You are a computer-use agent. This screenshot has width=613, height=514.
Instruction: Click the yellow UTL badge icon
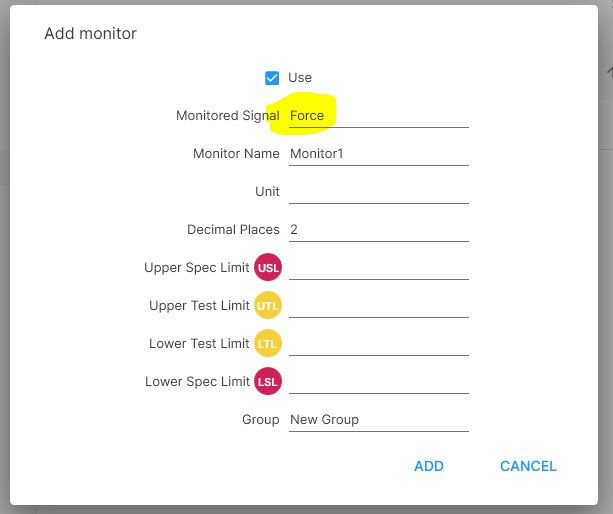coord(268,306)
